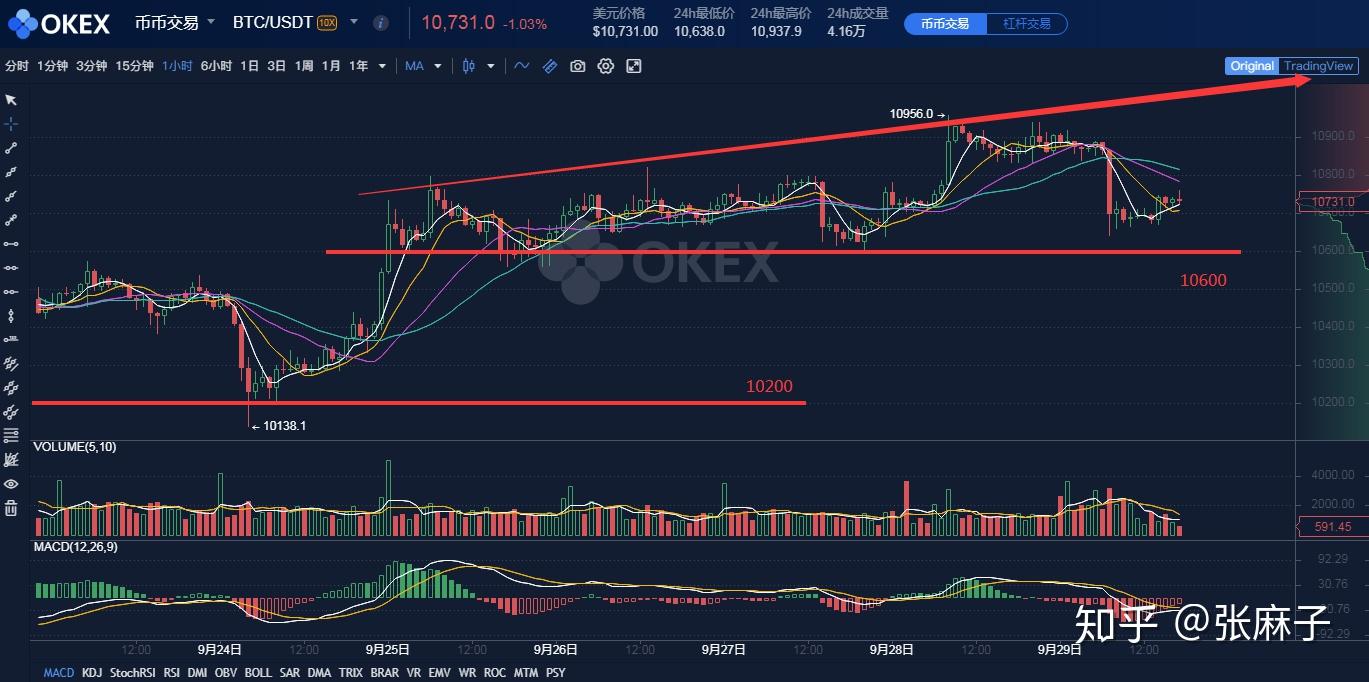Image resolution: width=1369 pixels, height=682 pixels.
Task: Switch to 币币交易 trading mode
Action: pyautogui.click(x=945, y=23)
